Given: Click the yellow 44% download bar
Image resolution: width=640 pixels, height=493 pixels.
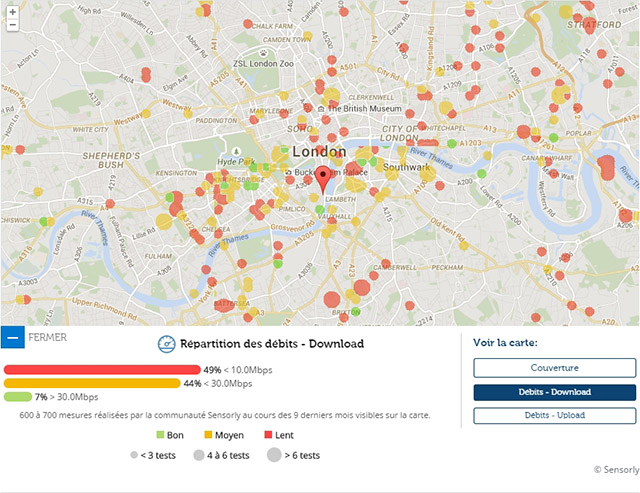Looking at the screenshot, I should point(92,383).
